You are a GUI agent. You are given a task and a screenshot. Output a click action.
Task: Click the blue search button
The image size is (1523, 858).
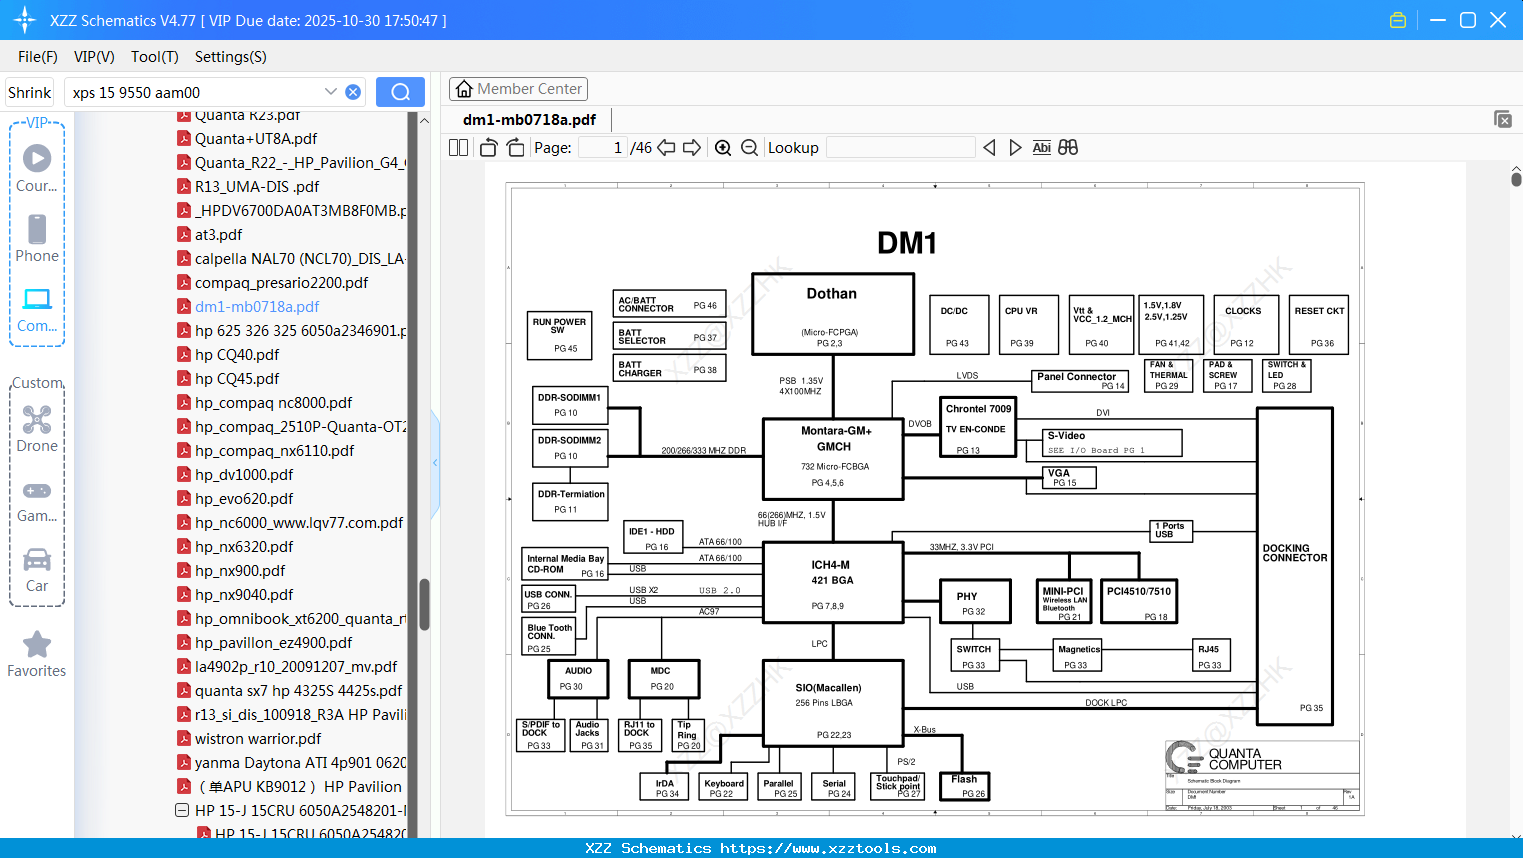tap(400, 92)
